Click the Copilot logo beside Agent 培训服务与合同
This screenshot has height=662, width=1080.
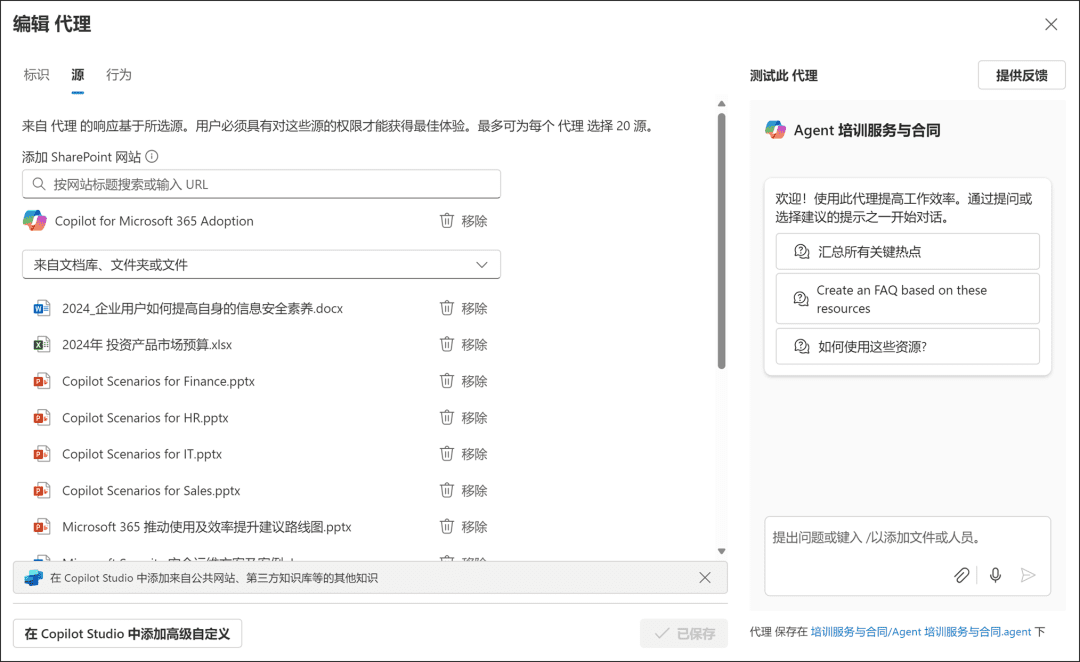776,130
